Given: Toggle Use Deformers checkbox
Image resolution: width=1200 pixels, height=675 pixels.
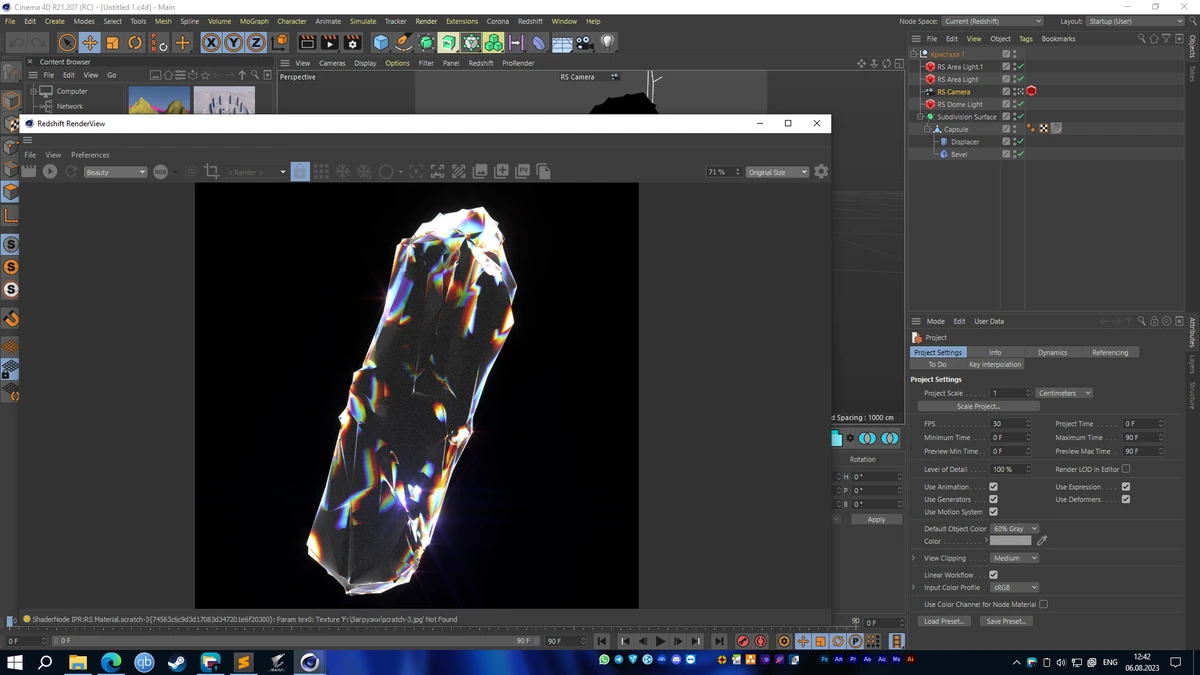Looking at the screenshot, I should 1126,499.
